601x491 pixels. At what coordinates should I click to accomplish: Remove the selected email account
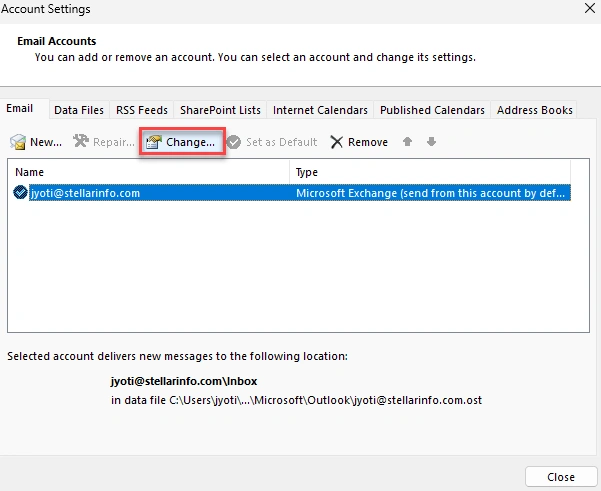click(x=359, y=143)
